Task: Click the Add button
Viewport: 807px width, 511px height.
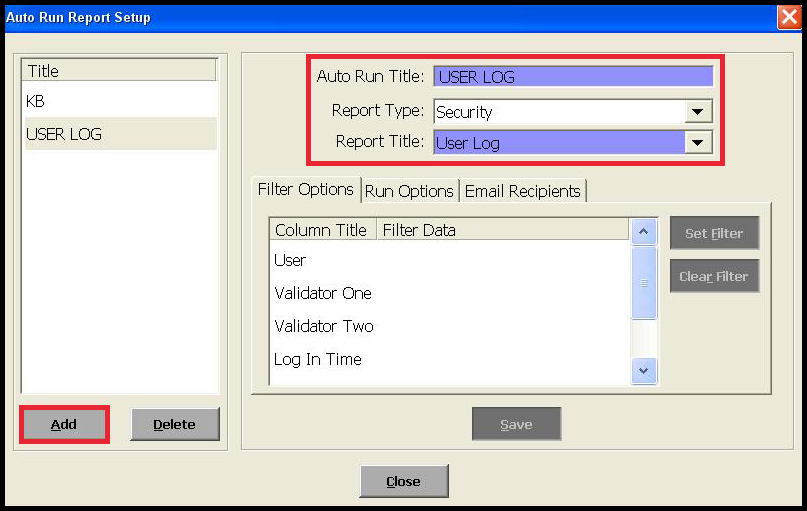Action: 64,424
